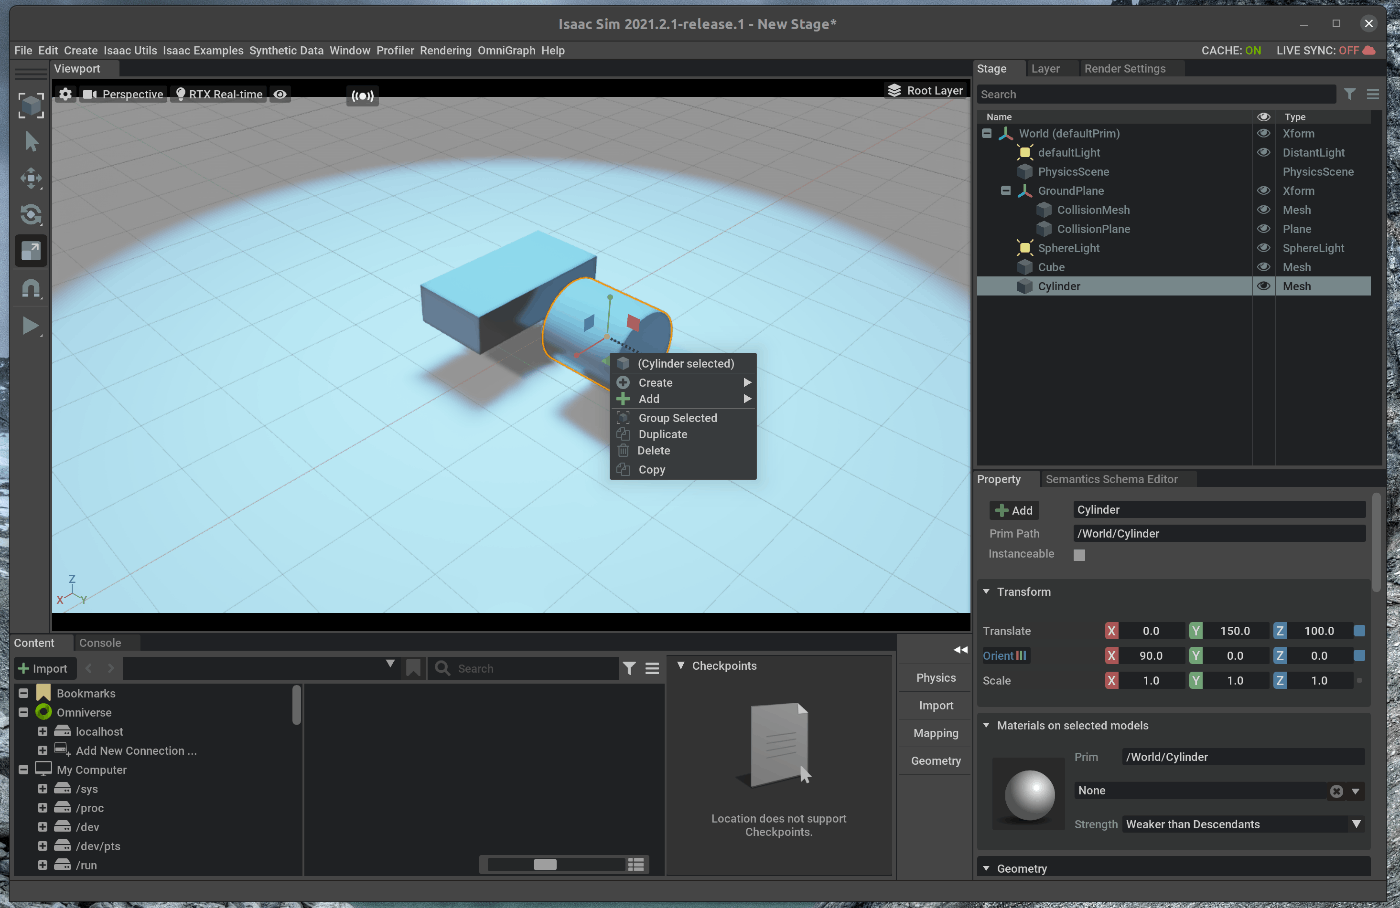The height and width of the screenshot is (908, 1400).
Task: Toggle visibility of Cylinder
Action: (x=1264, y=286)
